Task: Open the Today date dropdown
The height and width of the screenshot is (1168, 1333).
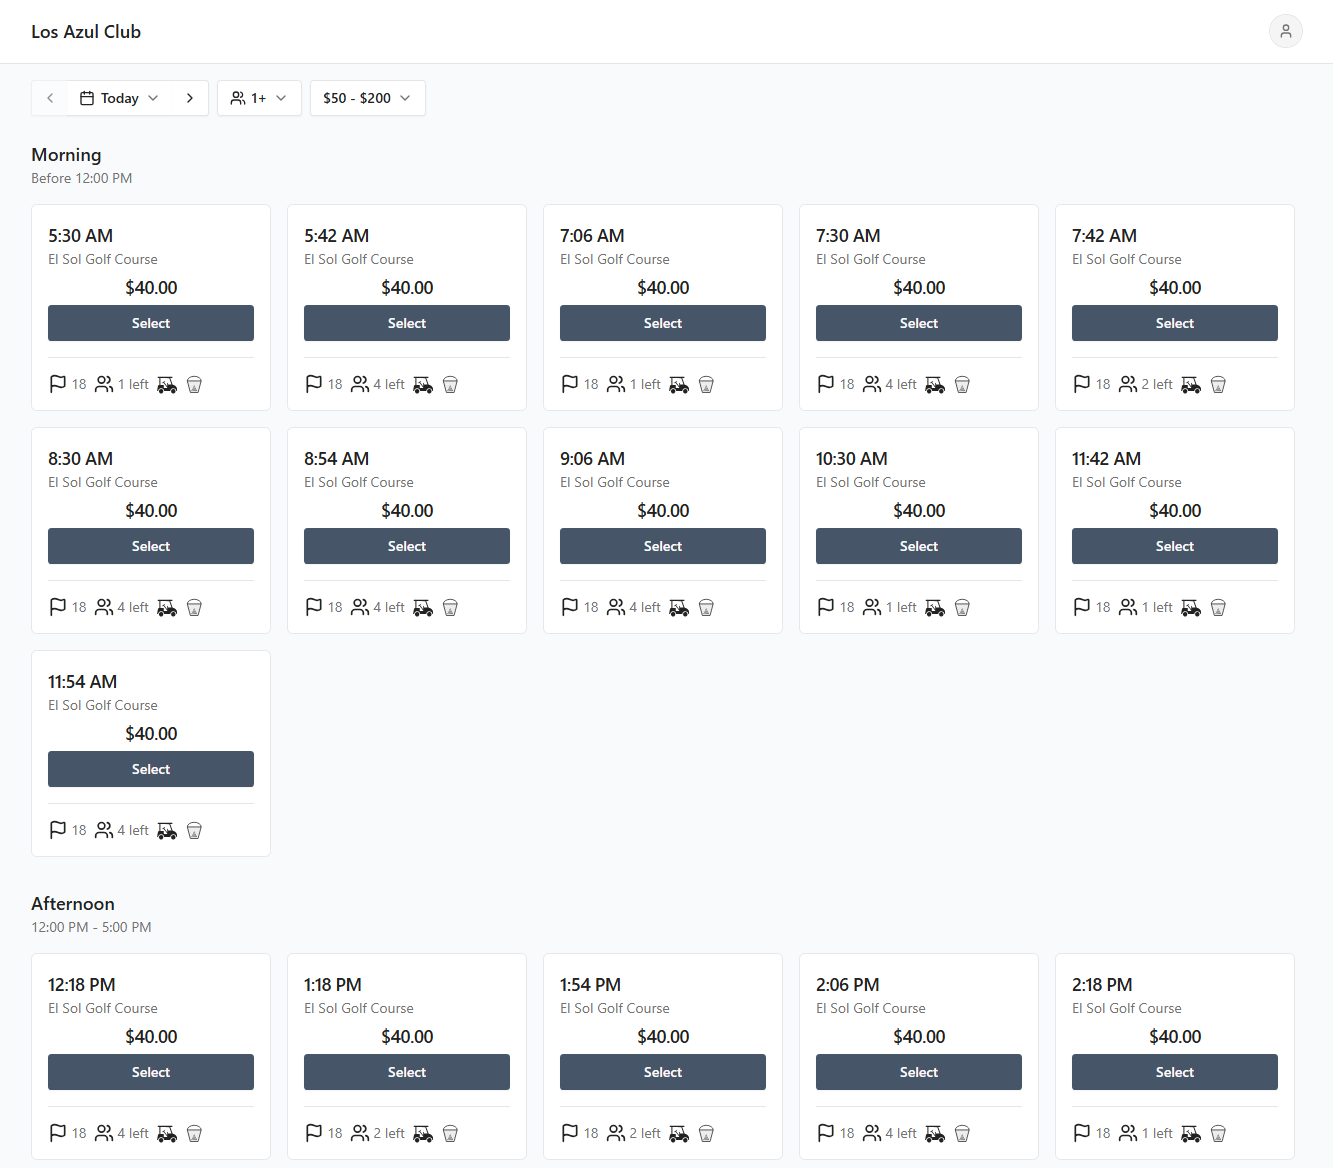Action: (x=120, y=97)
